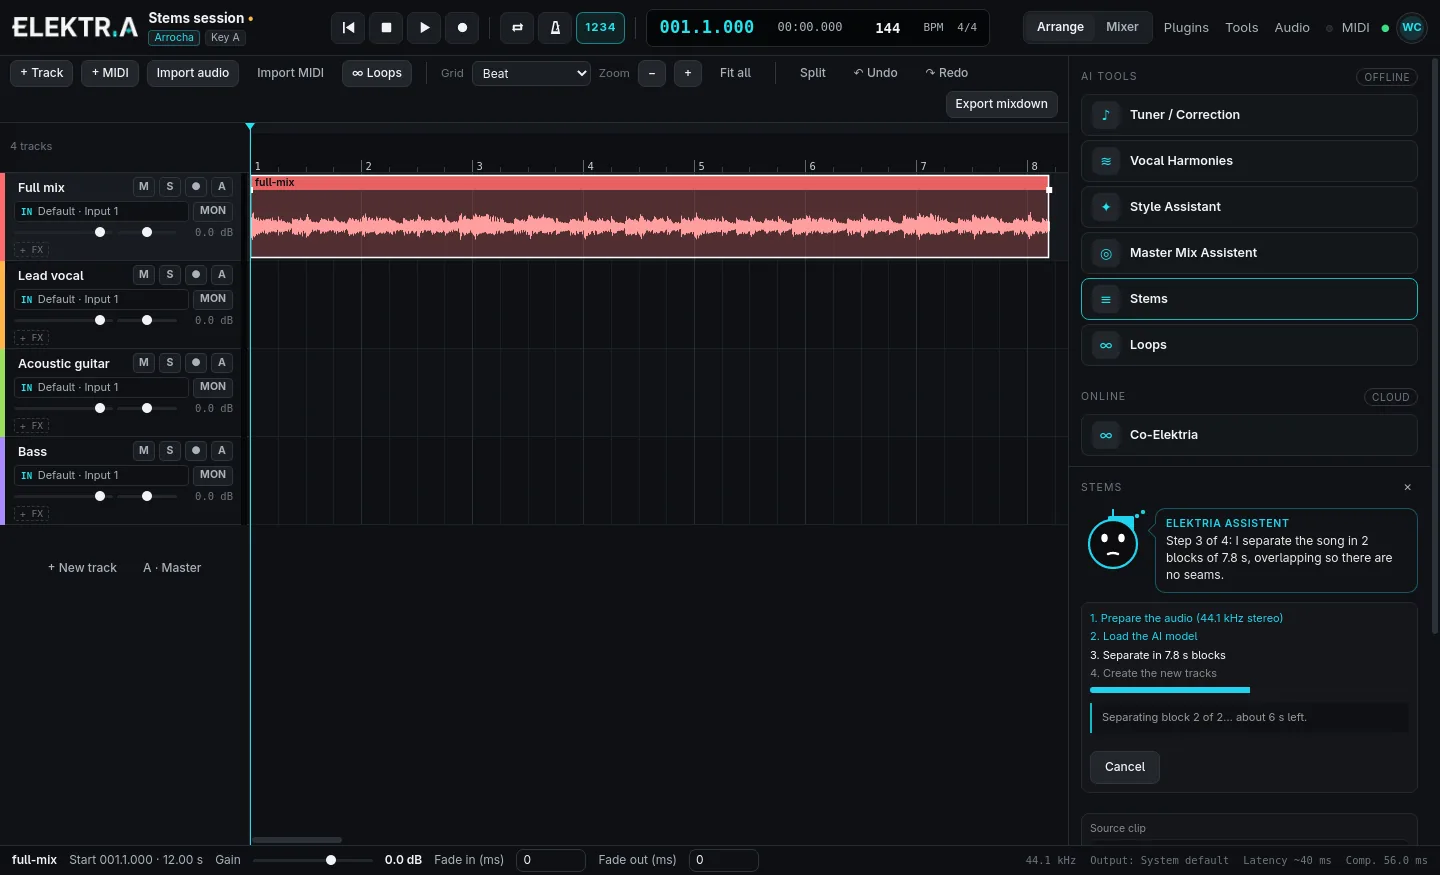
Task: Solo the Lead vocal track
Action: [x=170, y=275]
